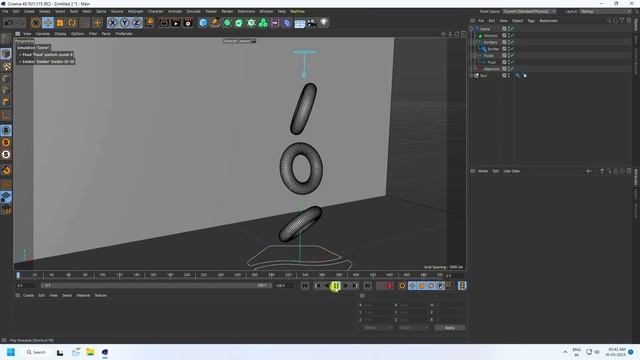640x360 pixels.
Task: Collapse the Fluids group in Object Manager
Action: click(x=475, y=56)
